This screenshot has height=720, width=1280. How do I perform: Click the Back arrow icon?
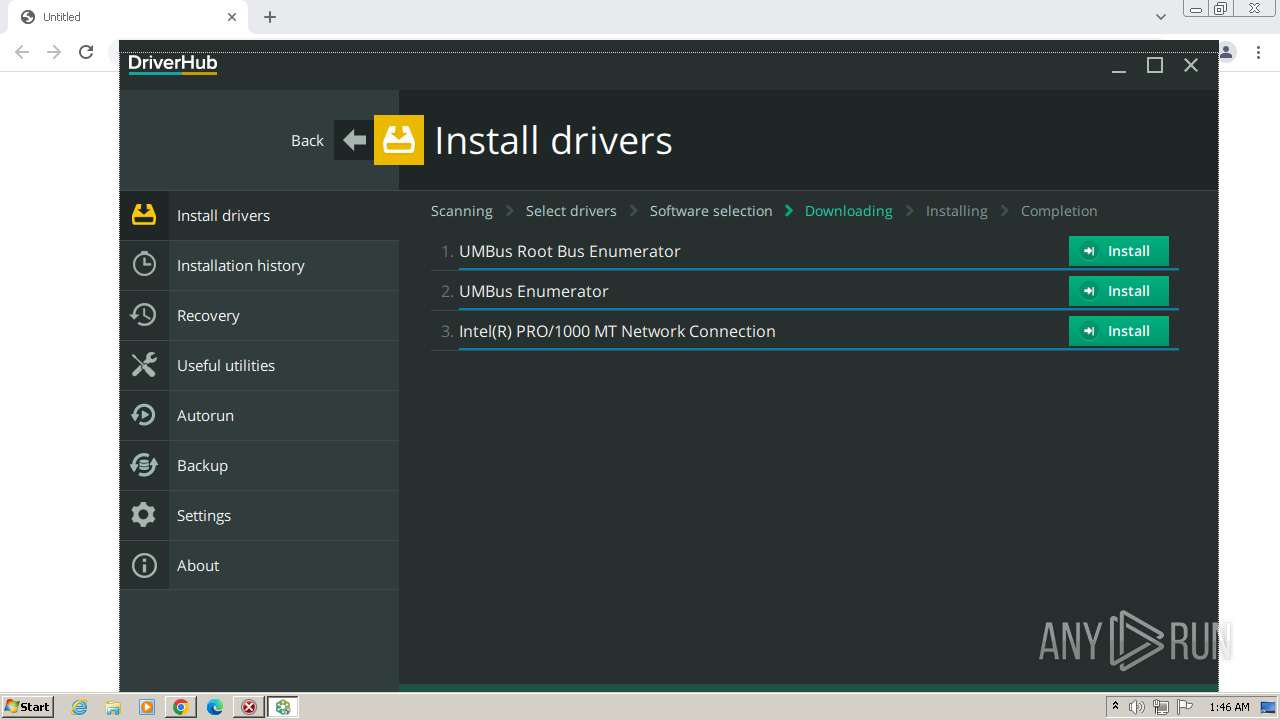tap(354, 140)
